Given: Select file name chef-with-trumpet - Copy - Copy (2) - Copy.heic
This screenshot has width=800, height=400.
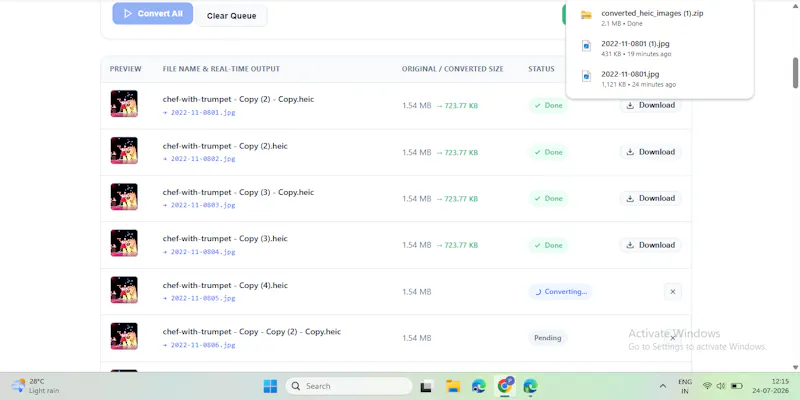Looking at the screenshot, I should 252,332.
